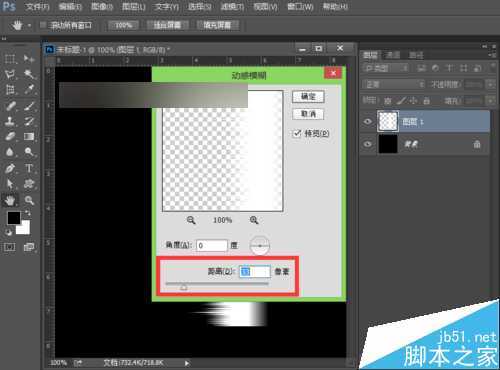The height and width of the screenshot is (370, 500).
Task: Open the Hand tool preset picker arrow
Action: (x=29, y=25)
